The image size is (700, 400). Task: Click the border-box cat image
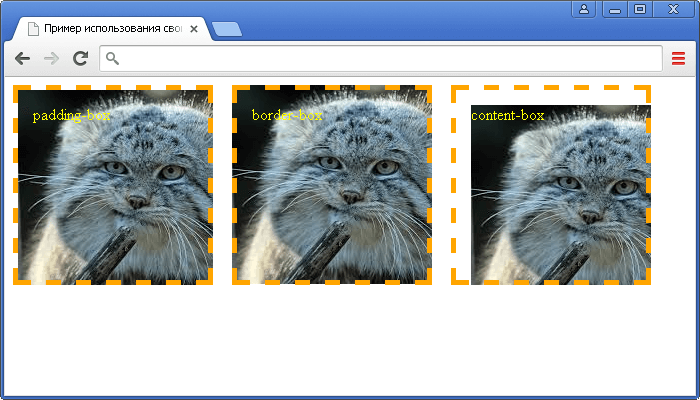click(x=332, y=185)
